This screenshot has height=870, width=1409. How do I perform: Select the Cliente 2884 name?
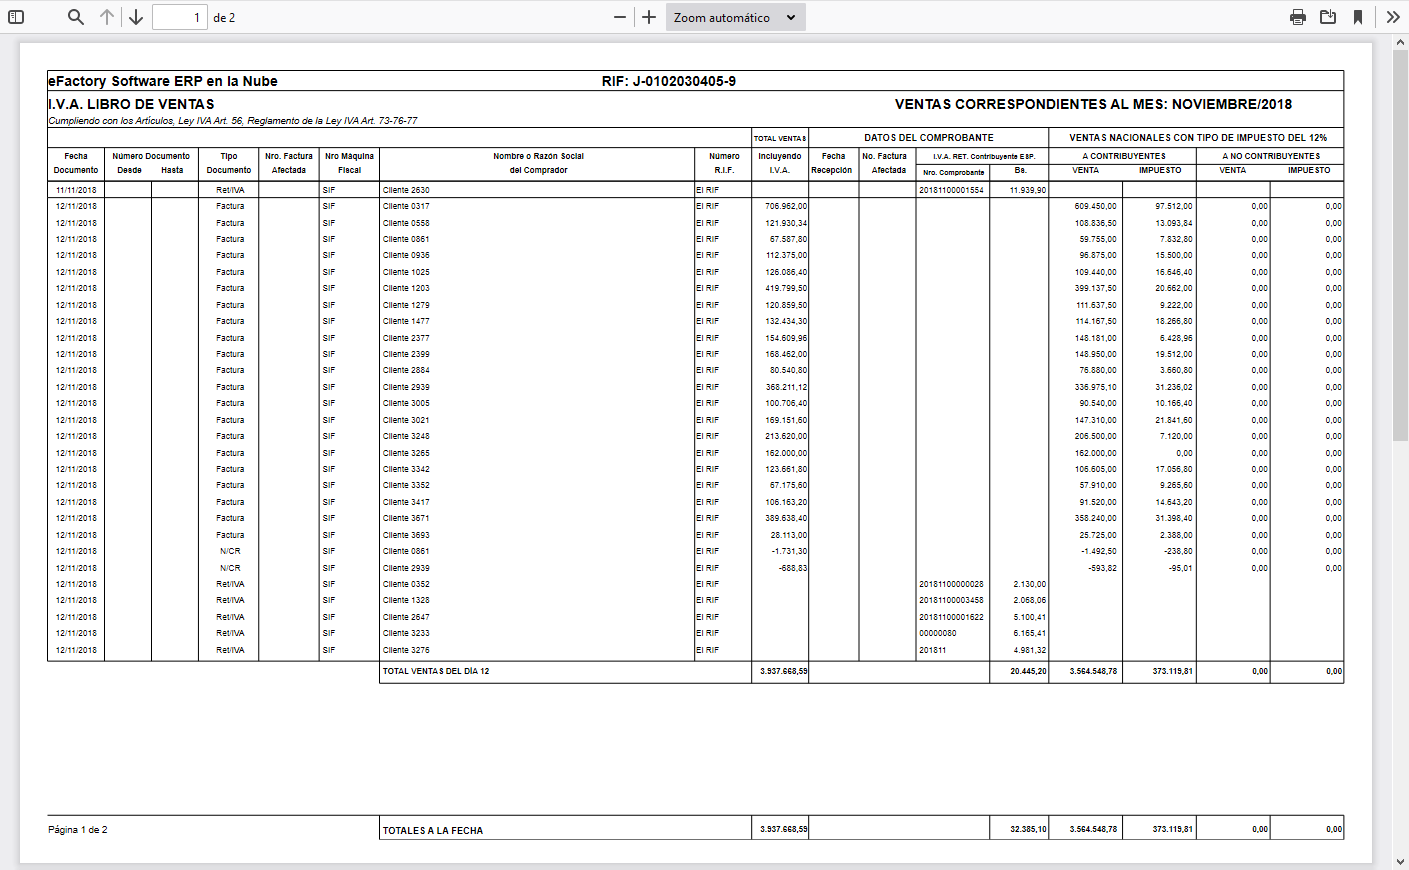[x=406, y=370]
